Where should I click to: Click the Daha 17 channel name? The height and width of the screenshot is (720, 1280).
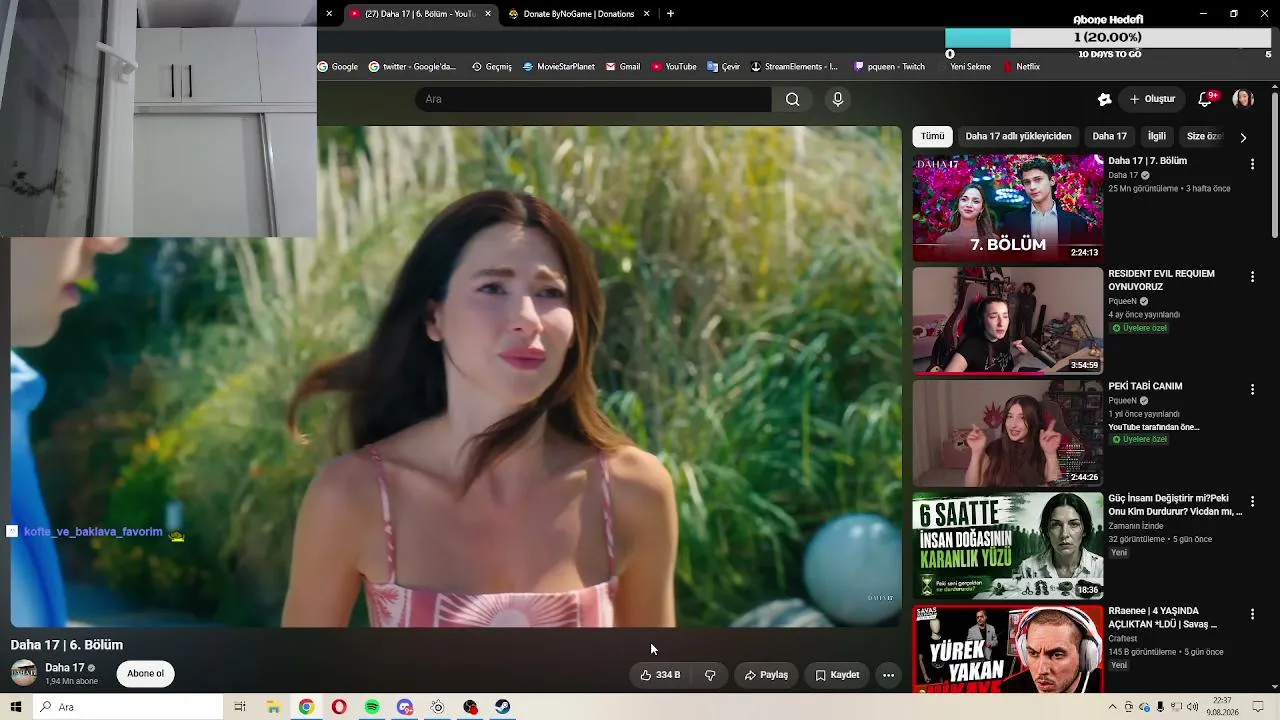pos(64,668)
